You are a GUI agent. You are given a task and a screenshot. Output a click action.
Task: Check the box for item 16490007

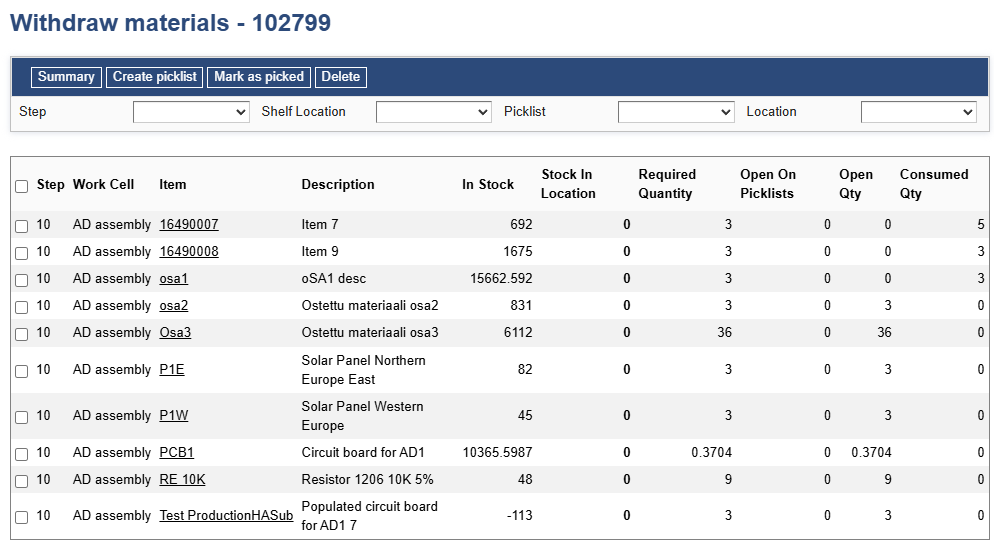[22, 226]
